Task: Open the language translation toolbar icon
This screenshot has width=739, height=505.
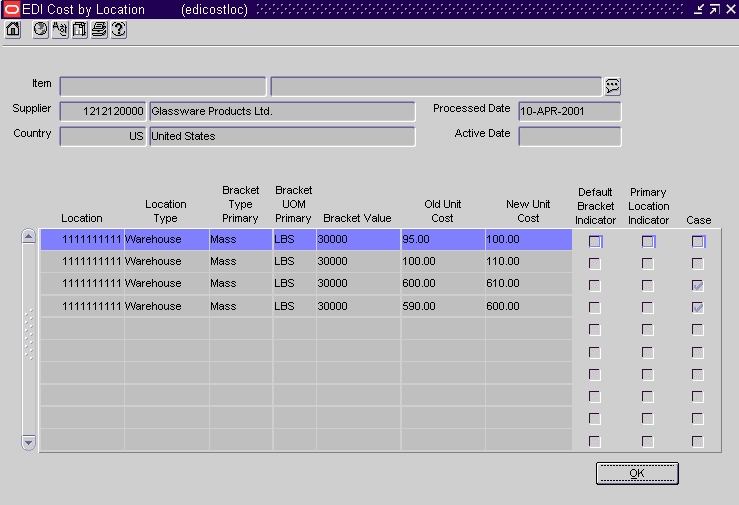Action: coord(60,30)
